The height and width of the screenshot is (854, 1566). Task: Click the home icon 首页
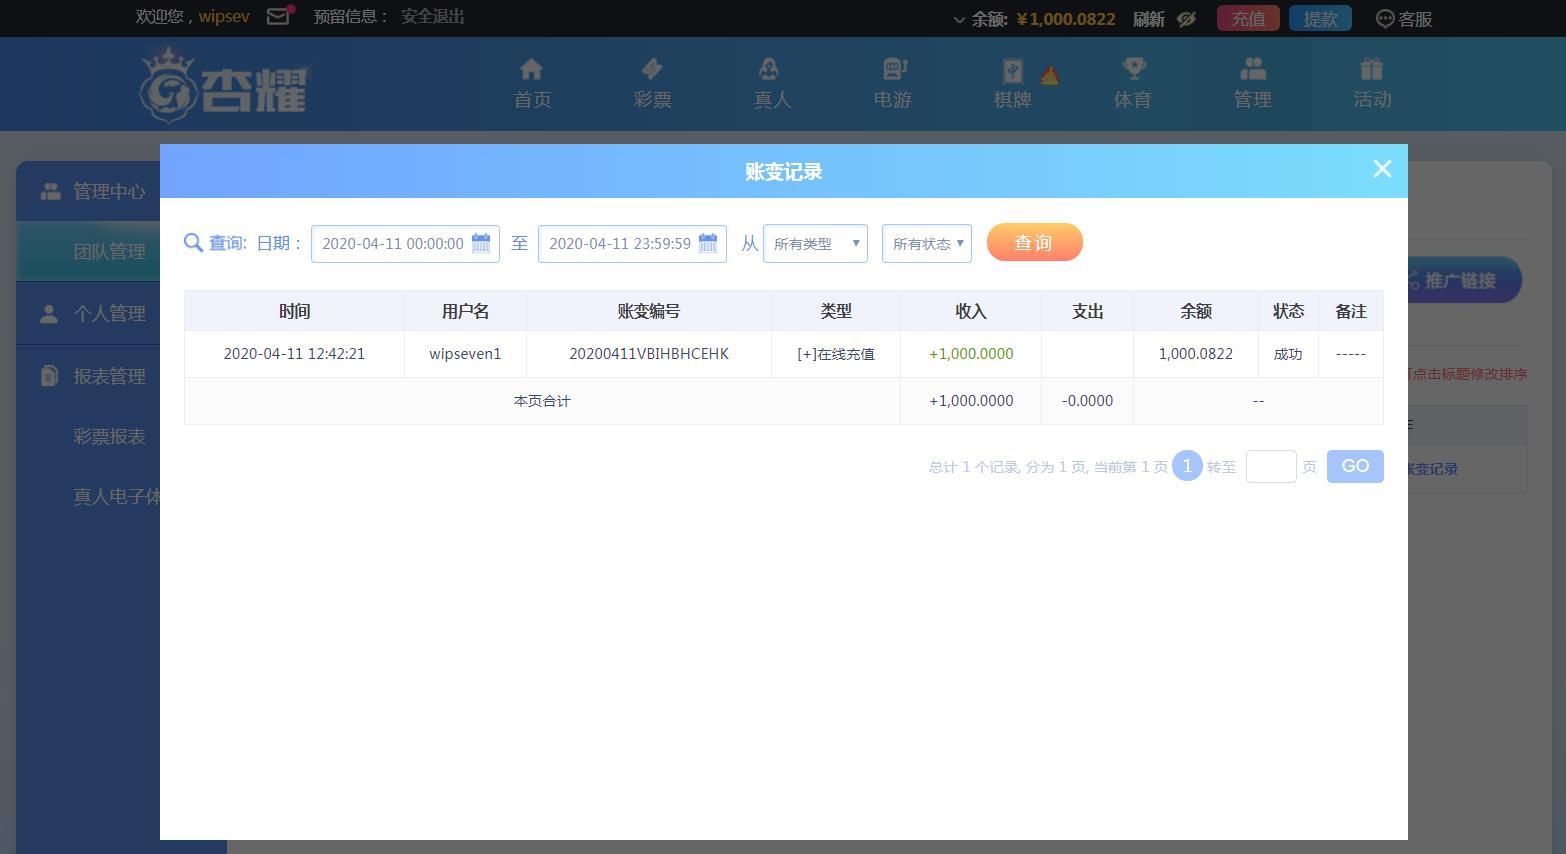[x=531, y=70]
